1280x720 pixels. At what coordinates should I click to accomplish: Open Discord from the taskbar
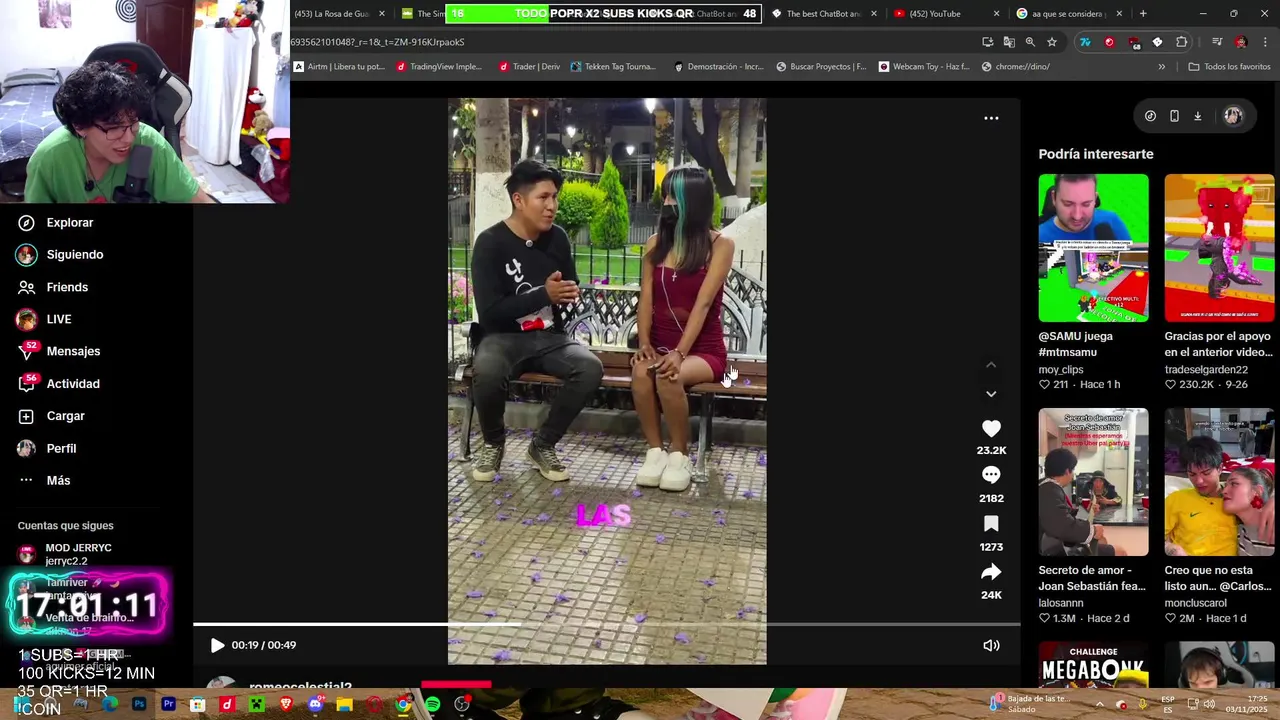coord(315,705)
